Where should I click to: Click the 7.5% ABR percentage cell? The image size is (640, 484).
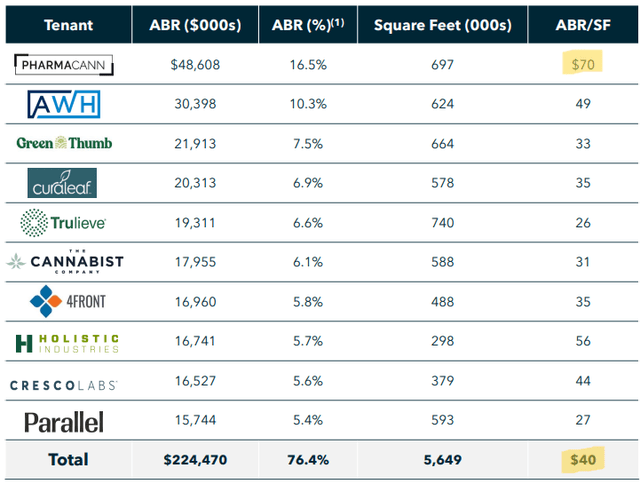click(308, 144)
